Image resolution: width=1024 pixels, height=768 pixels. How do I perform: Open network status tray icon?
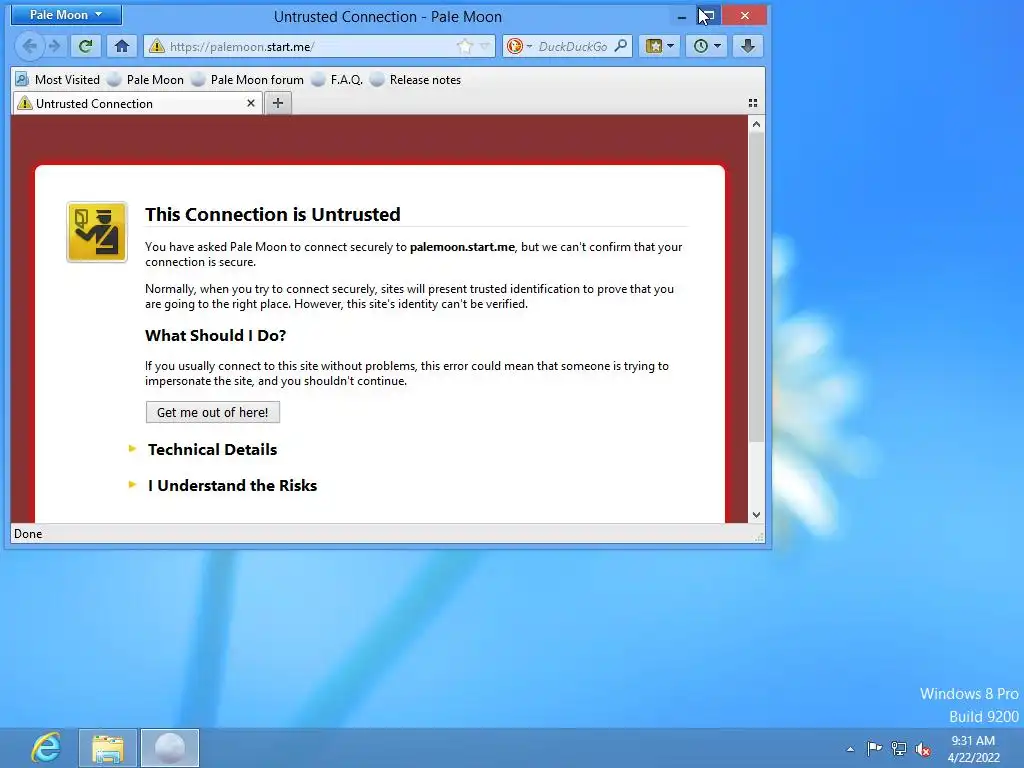pos(899,748)
